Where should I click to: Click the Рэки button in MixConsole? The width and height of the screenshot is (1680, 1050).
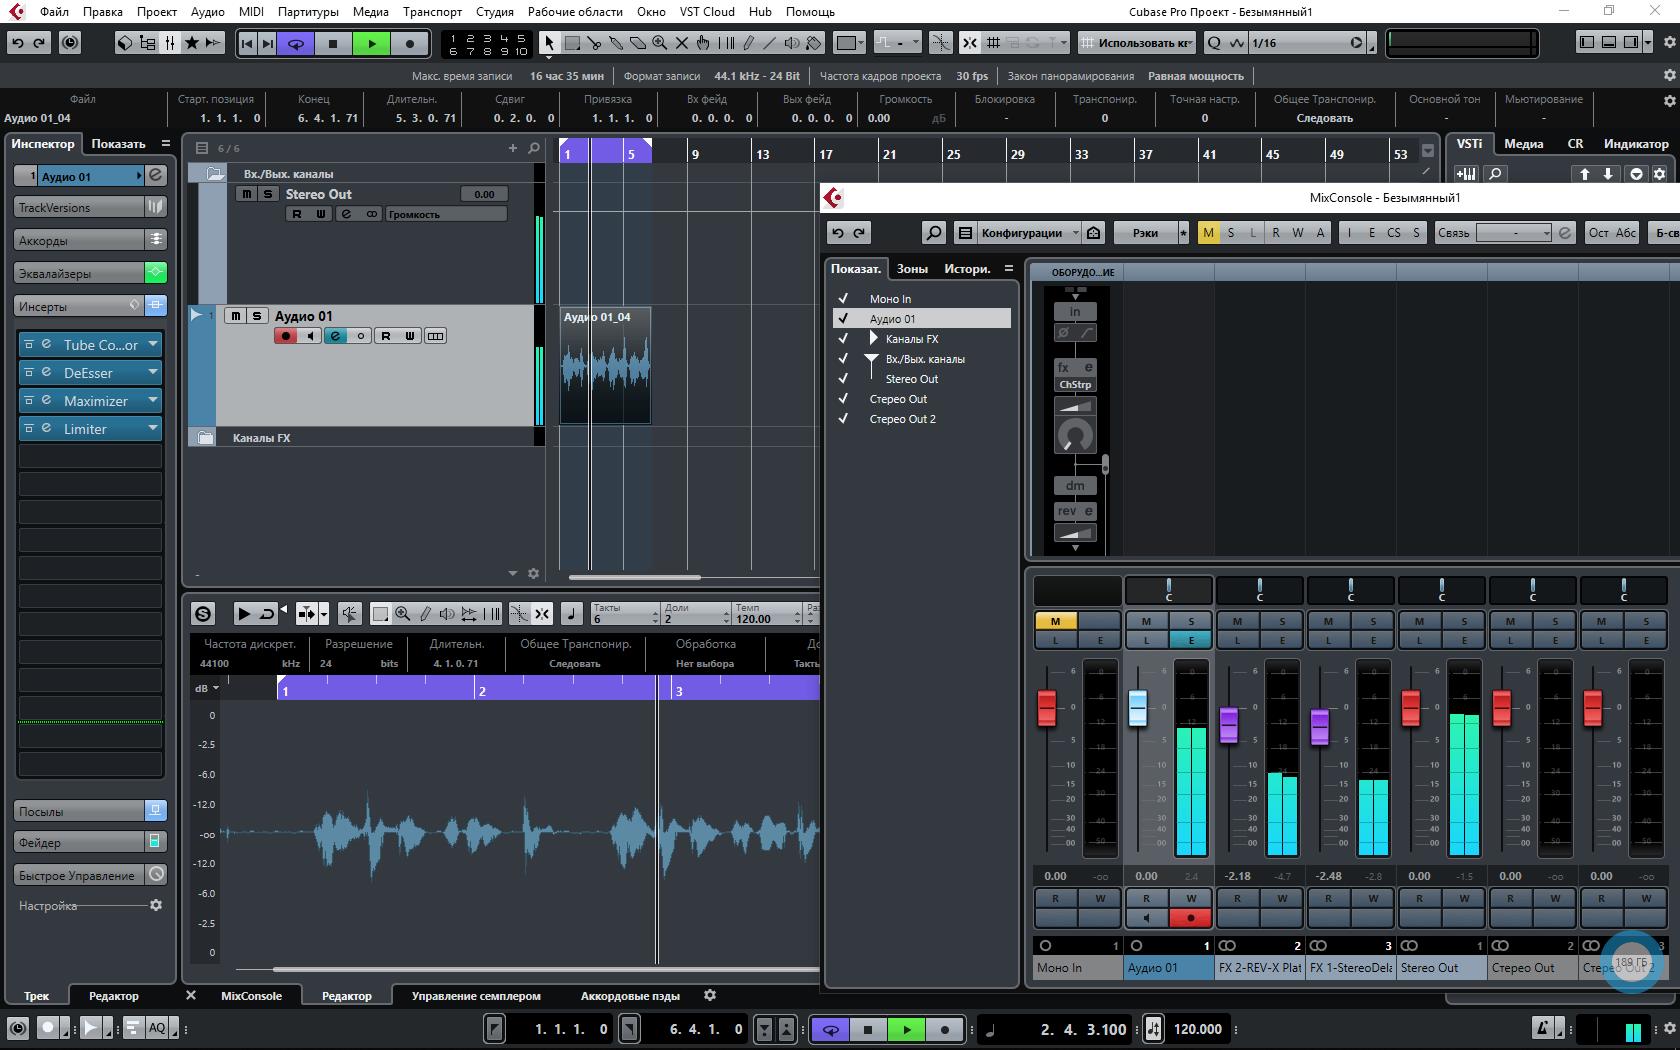[x=1145, y=233]
